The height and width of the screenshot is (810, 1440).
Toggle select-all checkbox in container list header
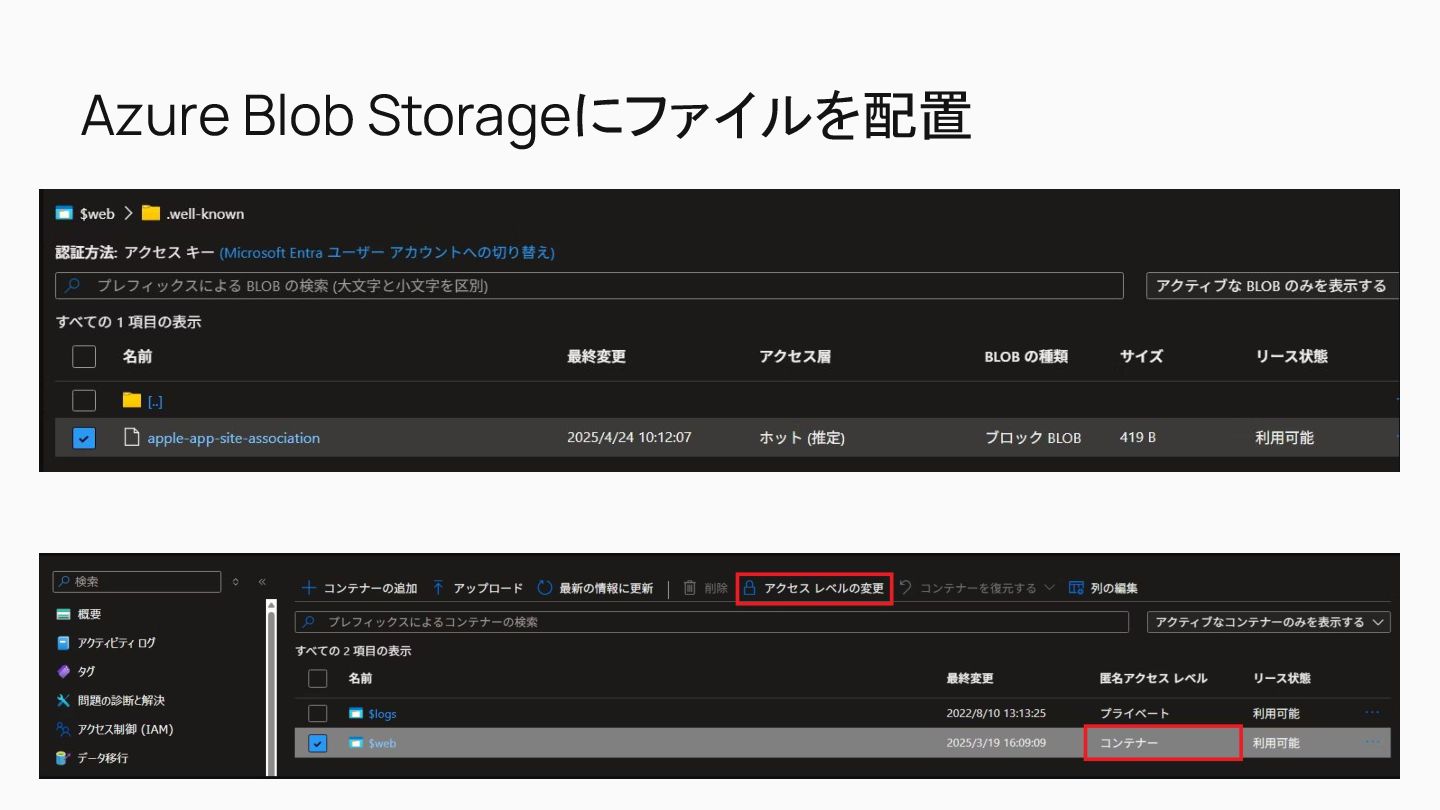(318, 678)
